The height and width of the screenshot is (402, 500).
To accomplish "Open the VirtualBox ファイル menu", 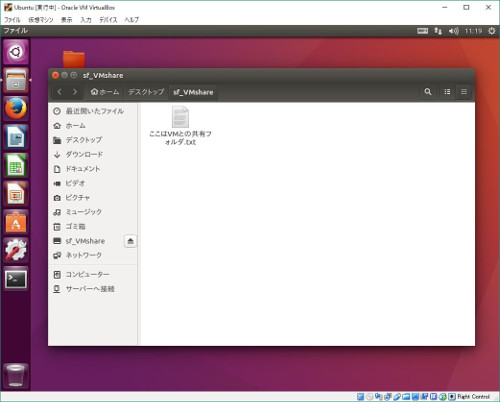I will (x=12, y=20).
